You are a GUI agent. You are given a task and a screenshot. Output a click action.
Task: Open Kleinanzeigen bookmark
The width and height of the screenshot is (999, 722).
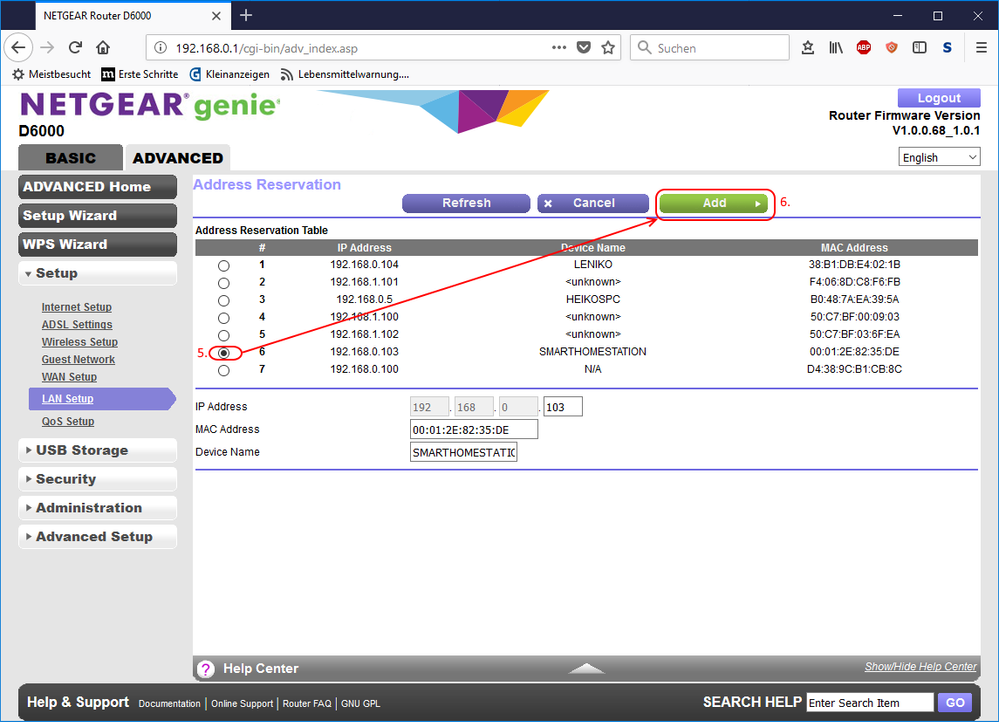pos(229,74)
